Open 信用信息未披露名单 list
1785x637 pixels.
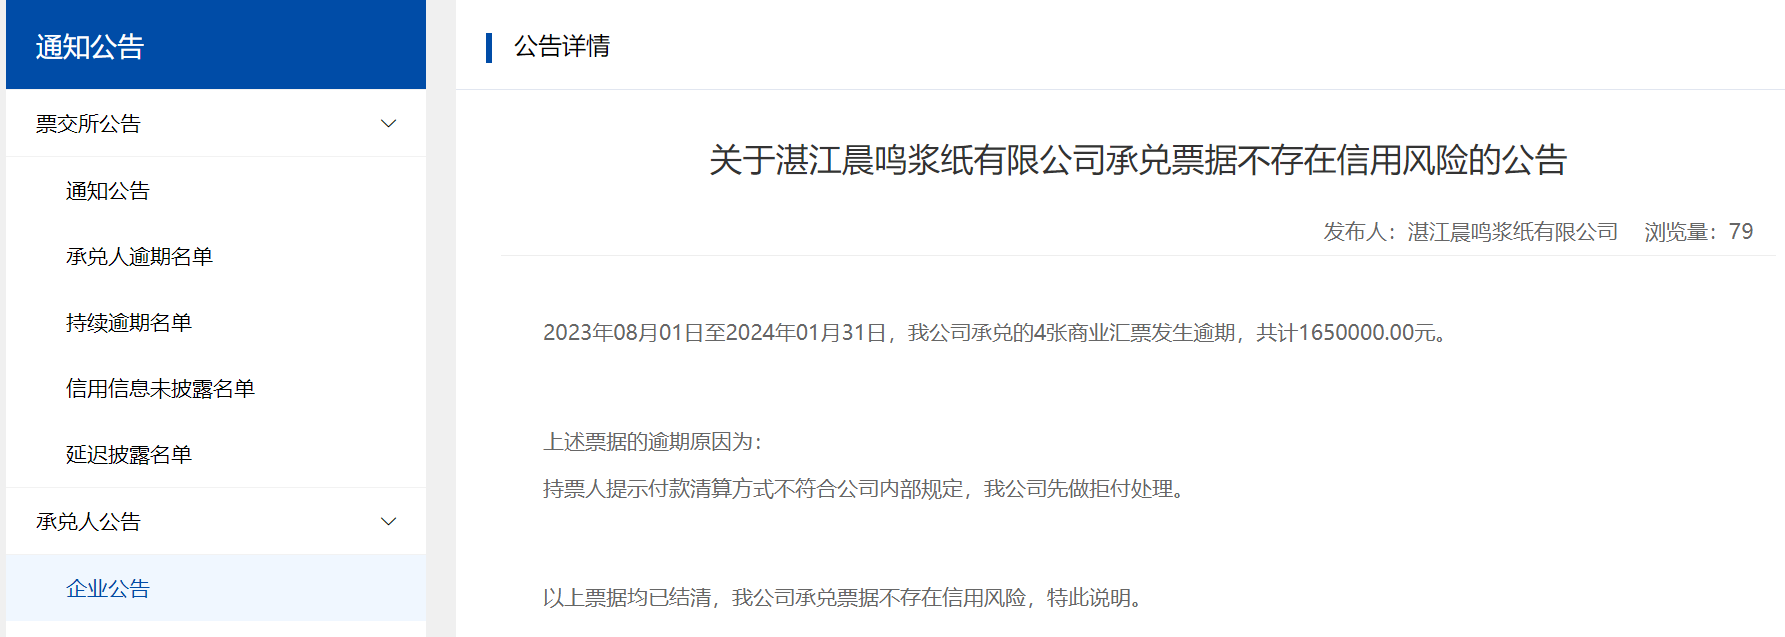(x=160, y=389)
